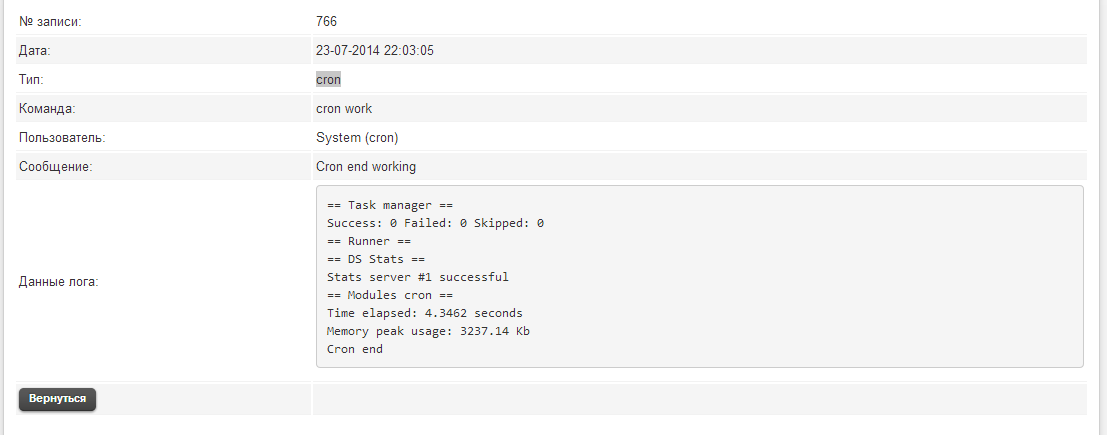
Task: Click the 'Stats server #1 successful' line
Action: (418, 277)
